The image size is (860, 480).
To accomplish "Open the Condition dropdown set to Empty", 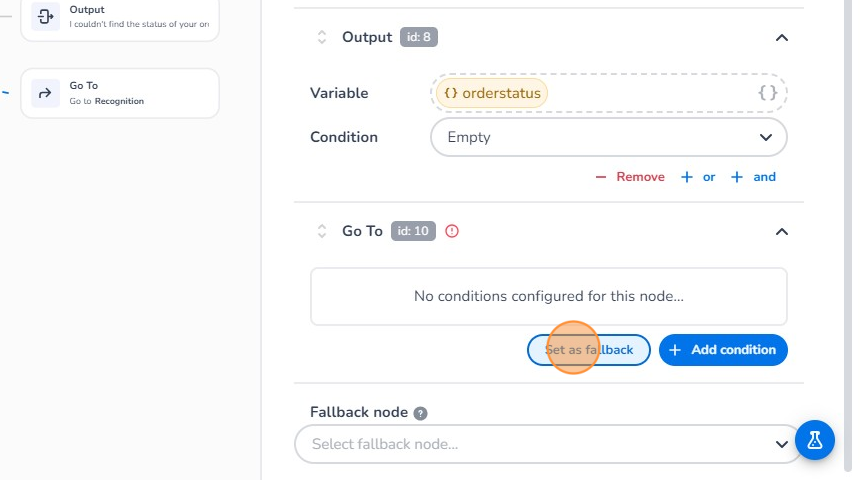I will 608,137.
